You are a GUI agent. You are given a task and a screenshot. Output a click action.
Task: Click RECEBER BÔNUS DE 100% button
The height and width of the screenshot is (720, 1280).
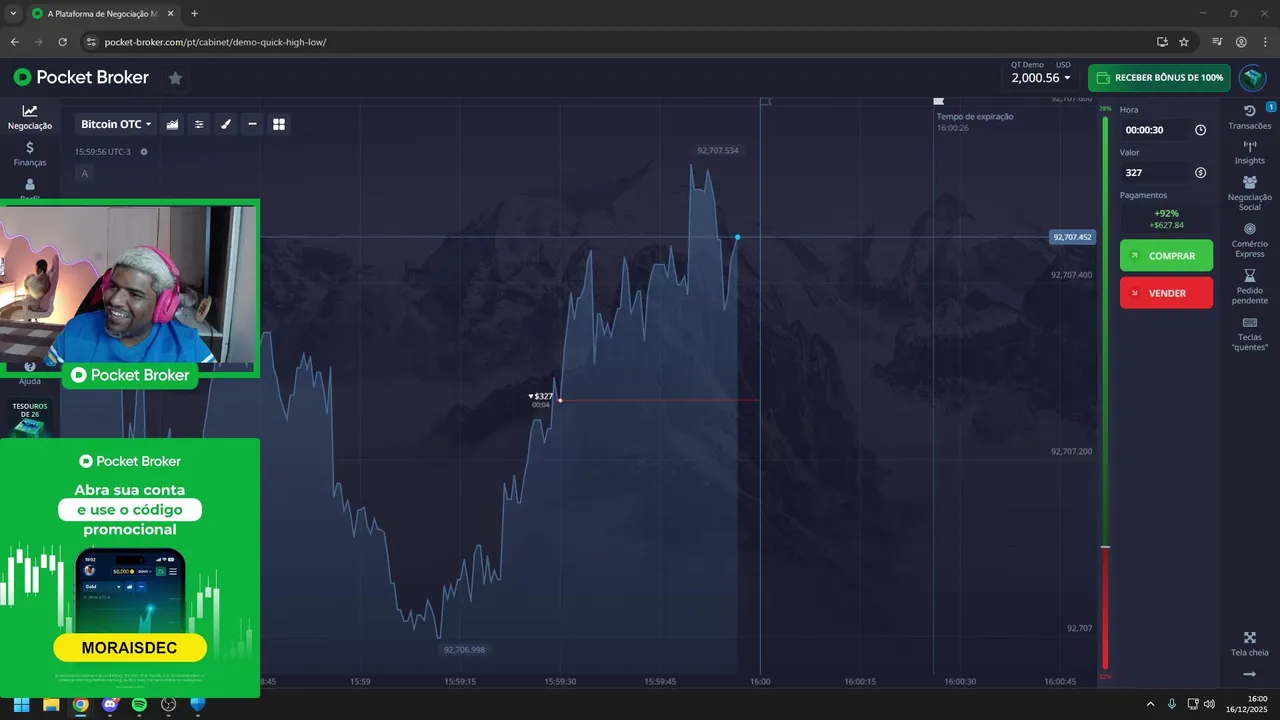[x=1159, y=78]
